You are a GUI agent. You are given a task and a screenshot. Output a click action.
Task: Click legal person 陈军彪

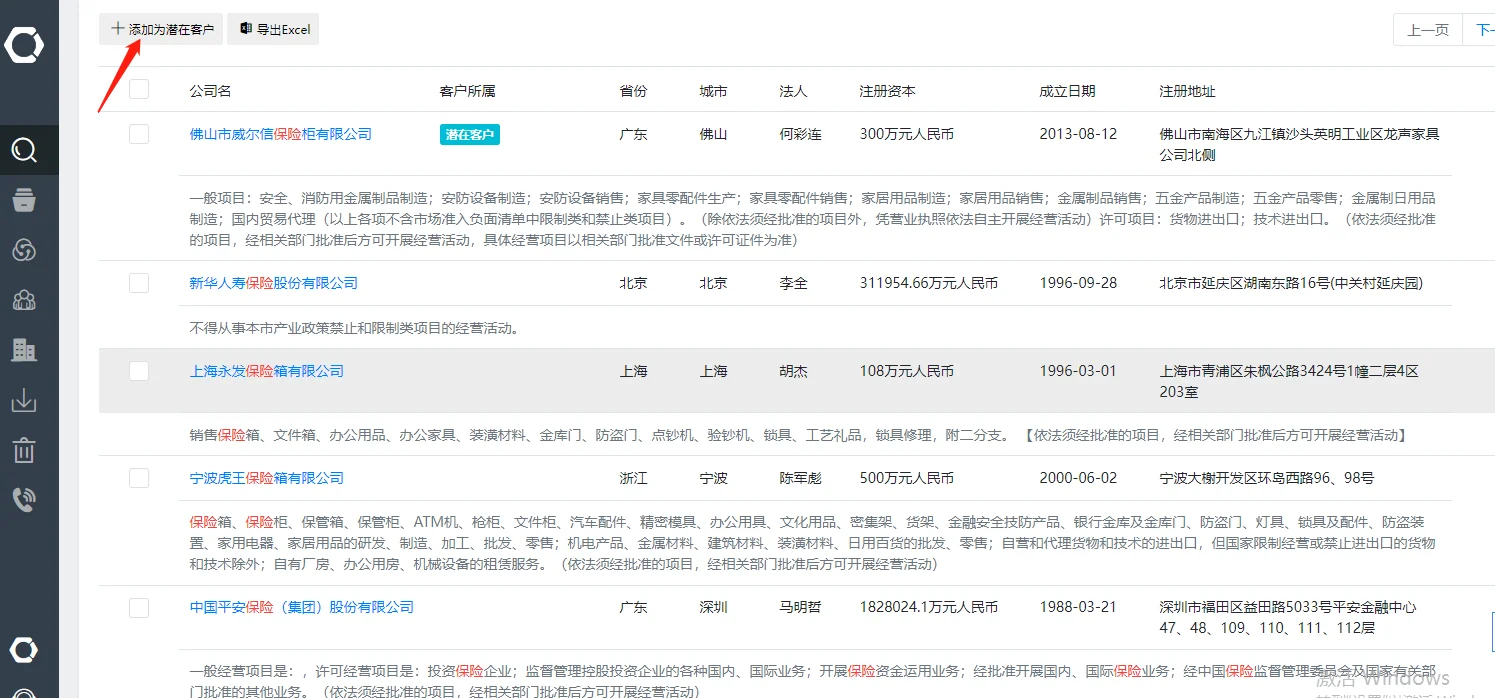(800, 478)
